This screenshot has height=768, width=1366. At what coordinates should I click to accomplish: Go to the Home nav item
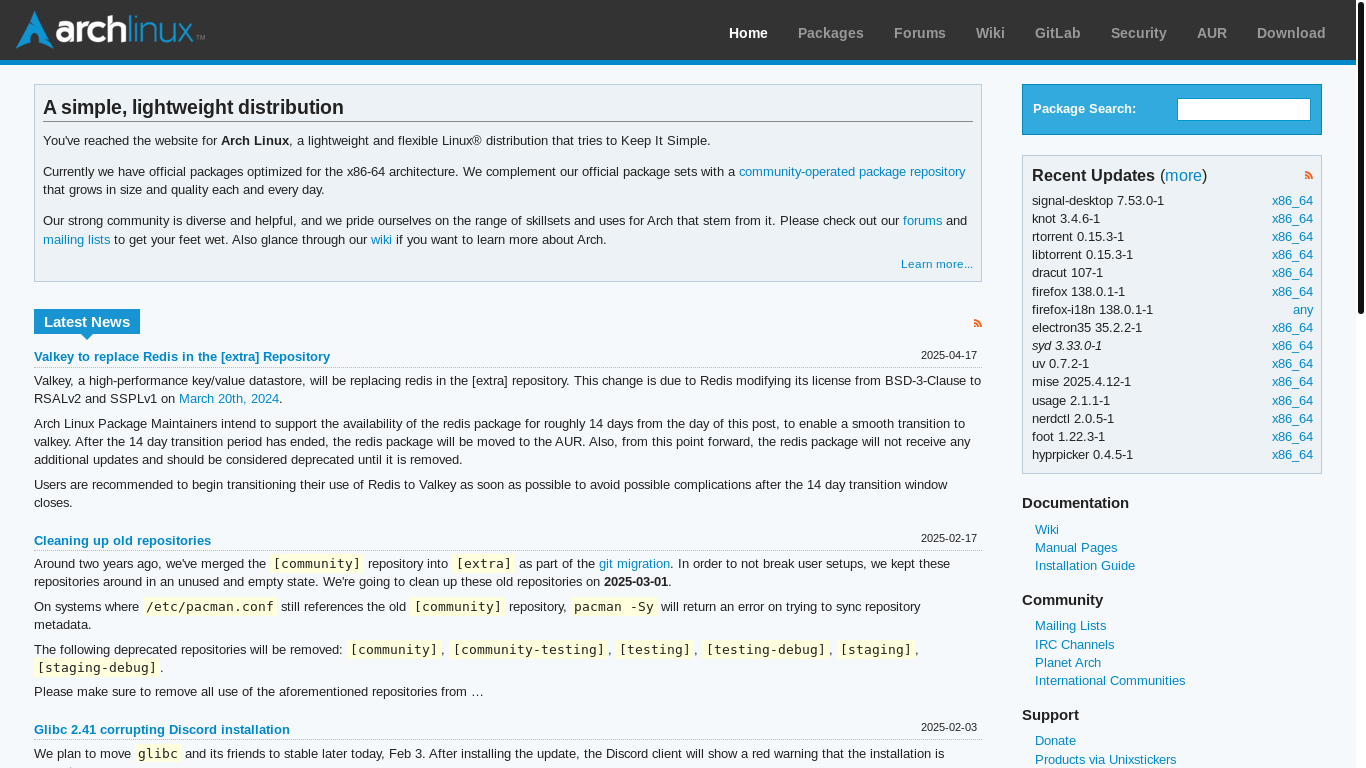pos(748,33)
